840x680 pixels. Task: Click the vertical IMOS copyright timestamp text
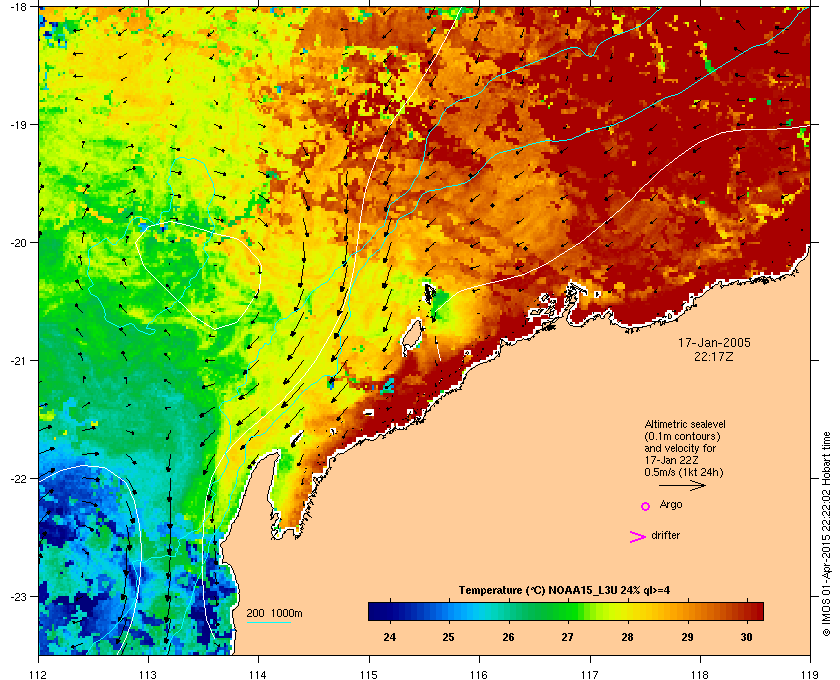(x=826, y=534)
